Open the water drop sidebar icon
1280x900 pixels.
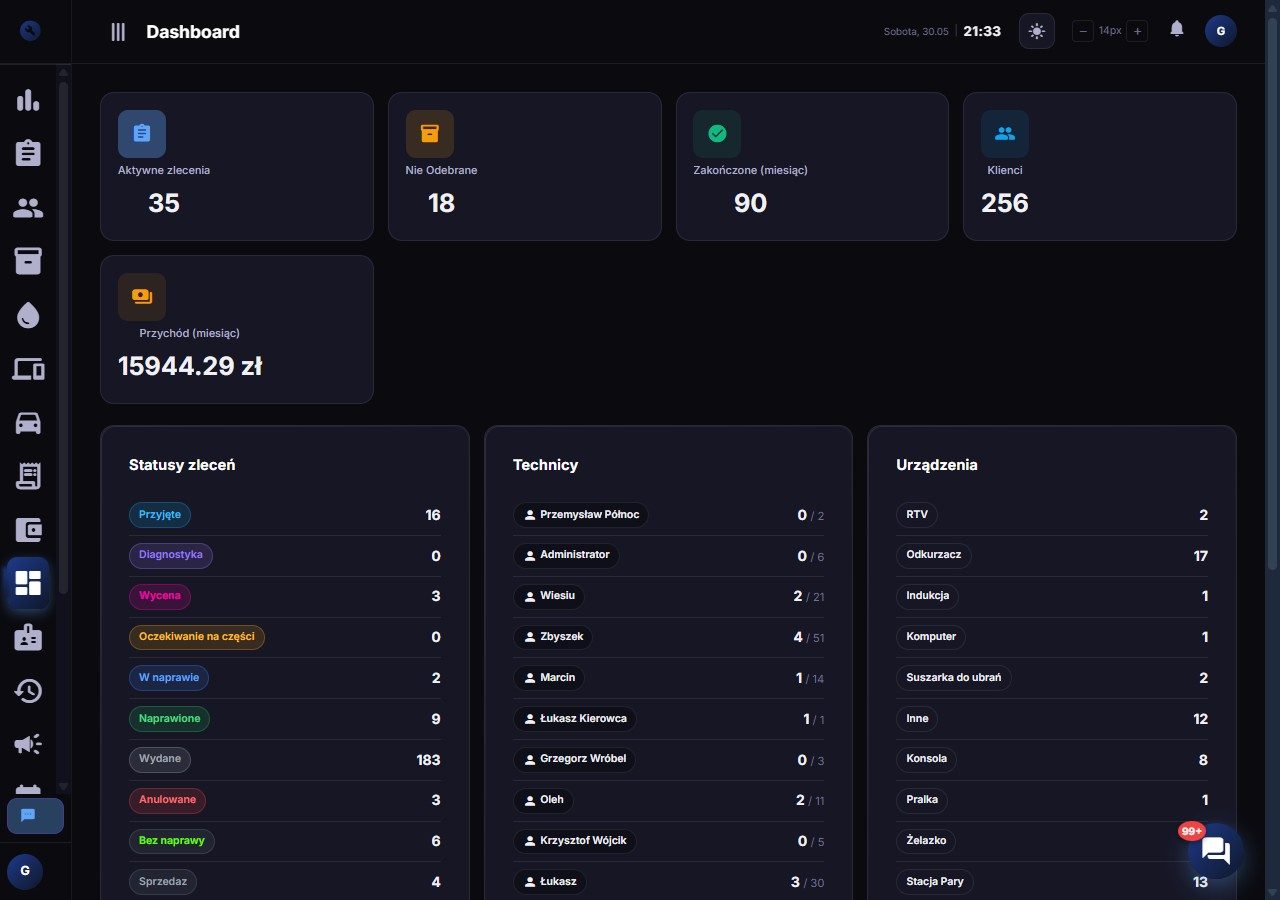pos(28,316)
